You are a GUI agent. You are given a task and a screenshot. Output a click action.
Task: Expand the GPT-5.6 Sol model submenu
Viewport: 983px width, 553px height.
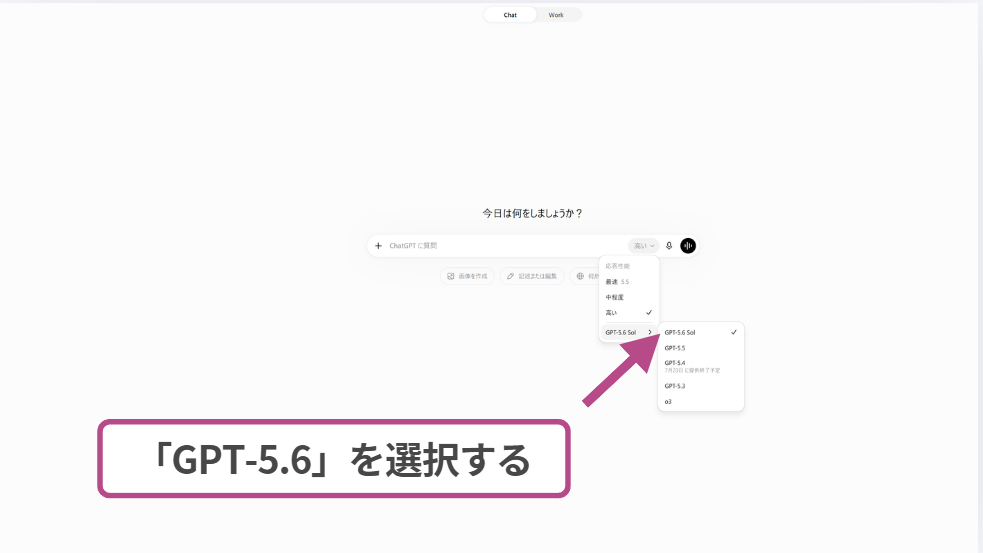629,332
